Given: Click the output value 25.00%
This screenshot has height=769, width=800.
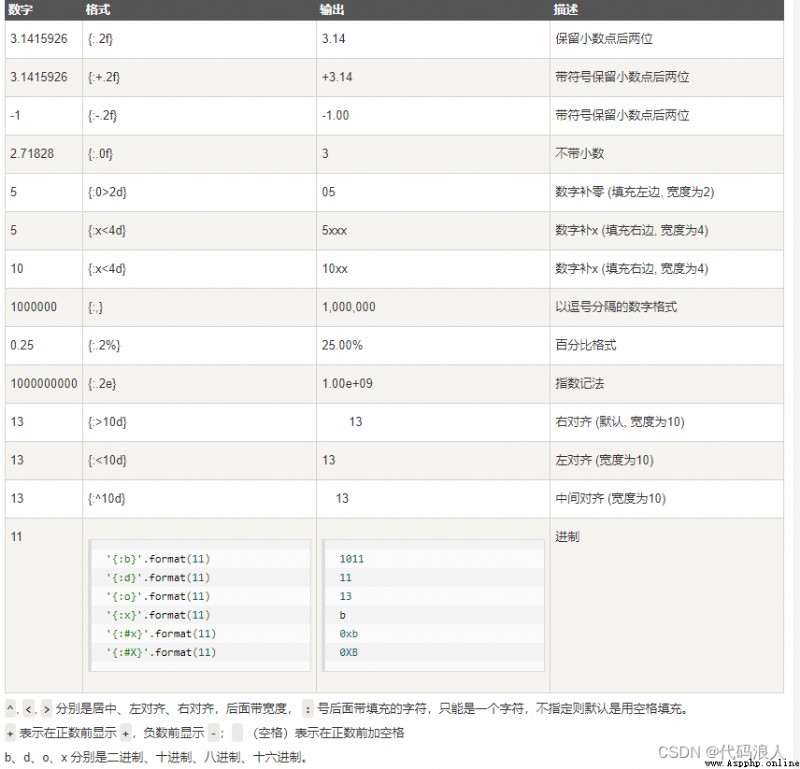Looking at the screenshot, I should [x=342, y=345].
